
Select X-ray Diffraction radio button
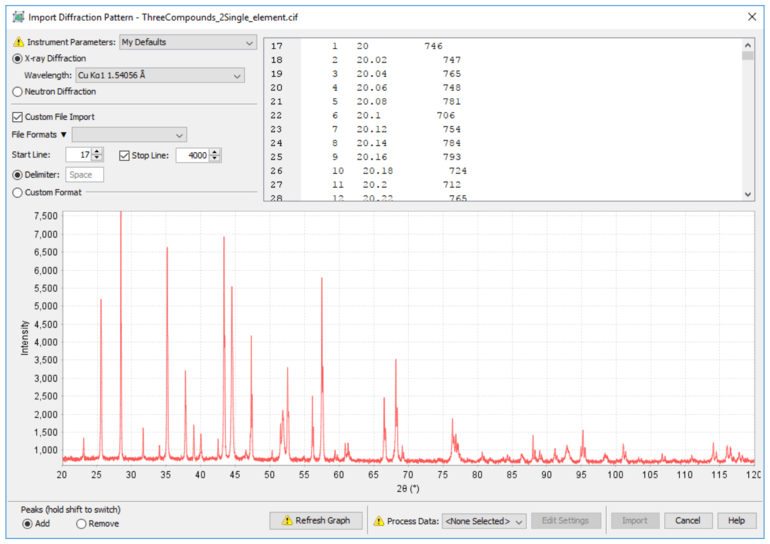coord(17,59)
